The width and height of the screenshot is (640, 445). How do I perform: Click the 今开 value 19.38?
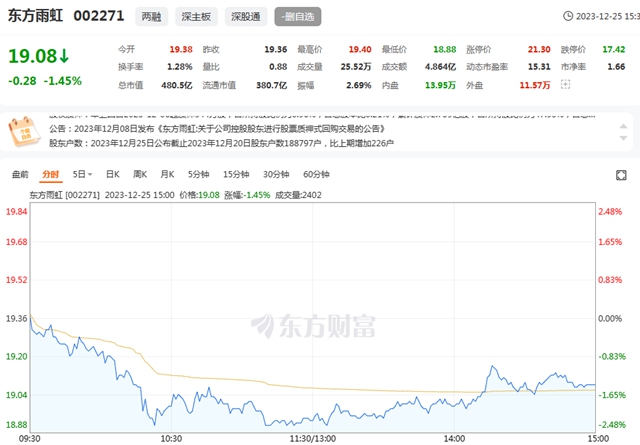tap(181, 49)
